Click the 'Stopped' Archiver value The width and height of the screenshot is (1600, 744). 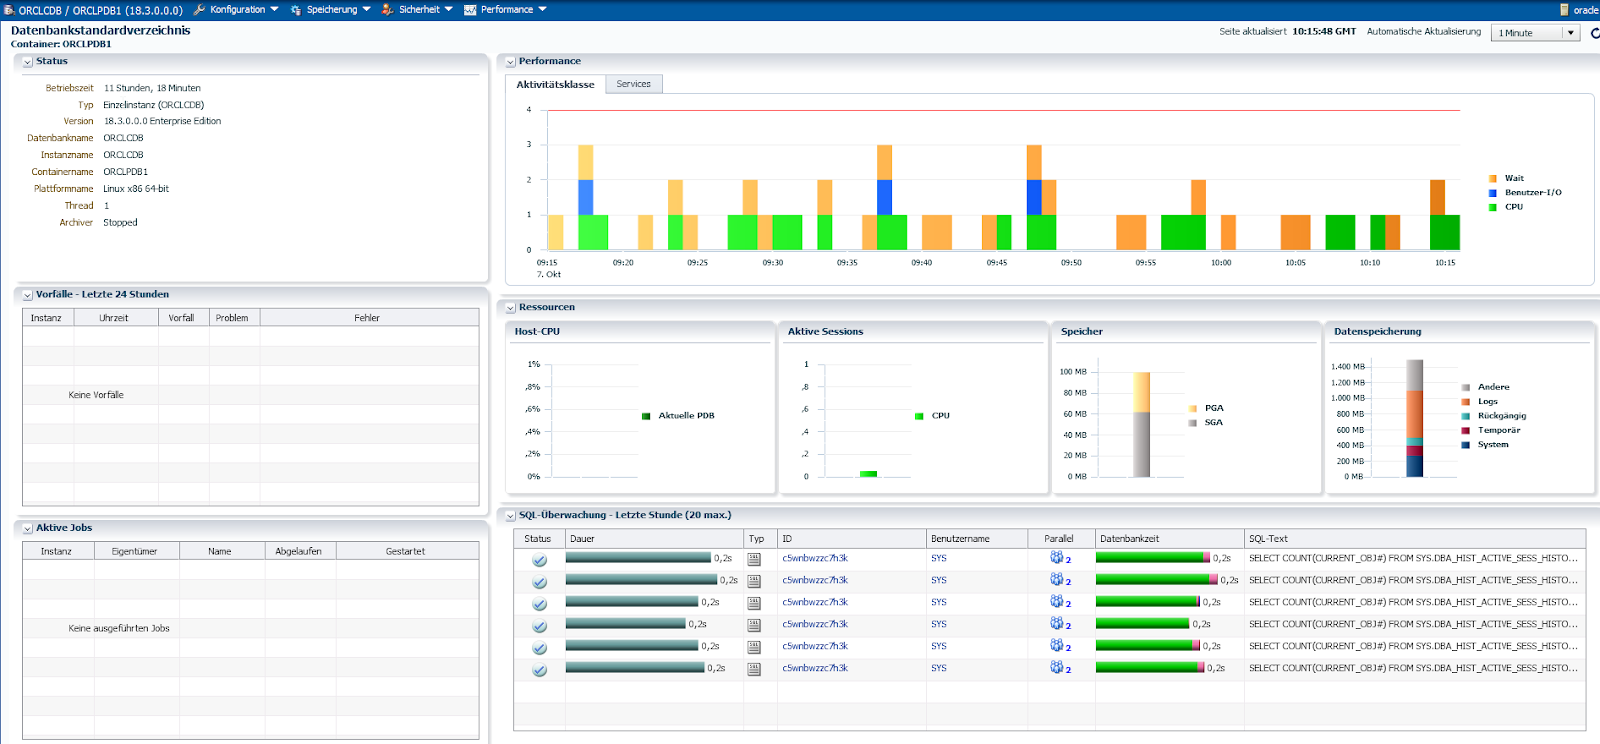pos(120,223)
